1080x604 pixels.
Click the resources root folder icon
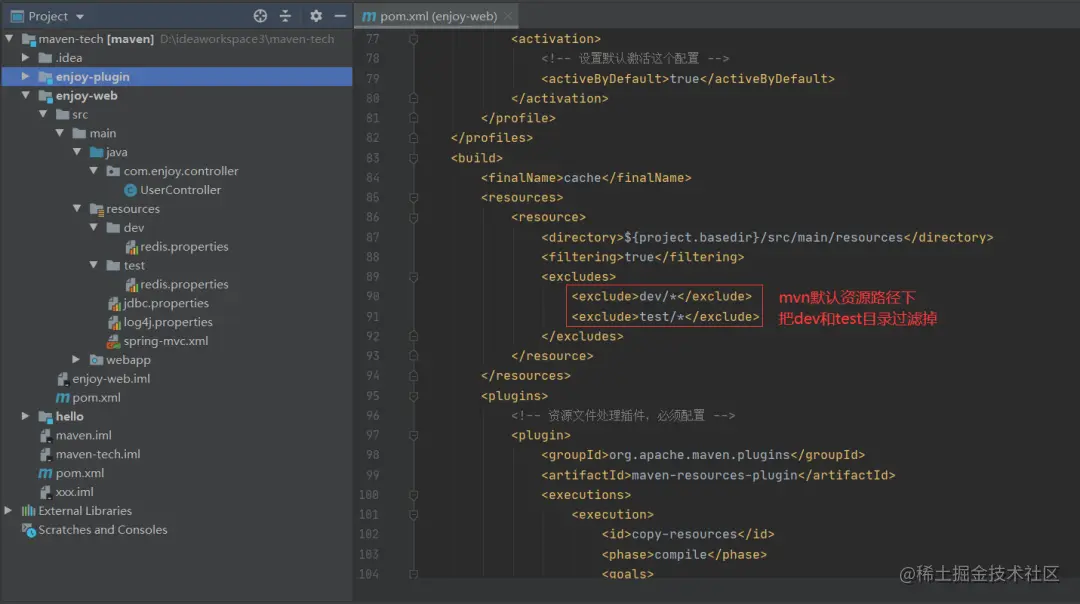click(x=96, y=209)
